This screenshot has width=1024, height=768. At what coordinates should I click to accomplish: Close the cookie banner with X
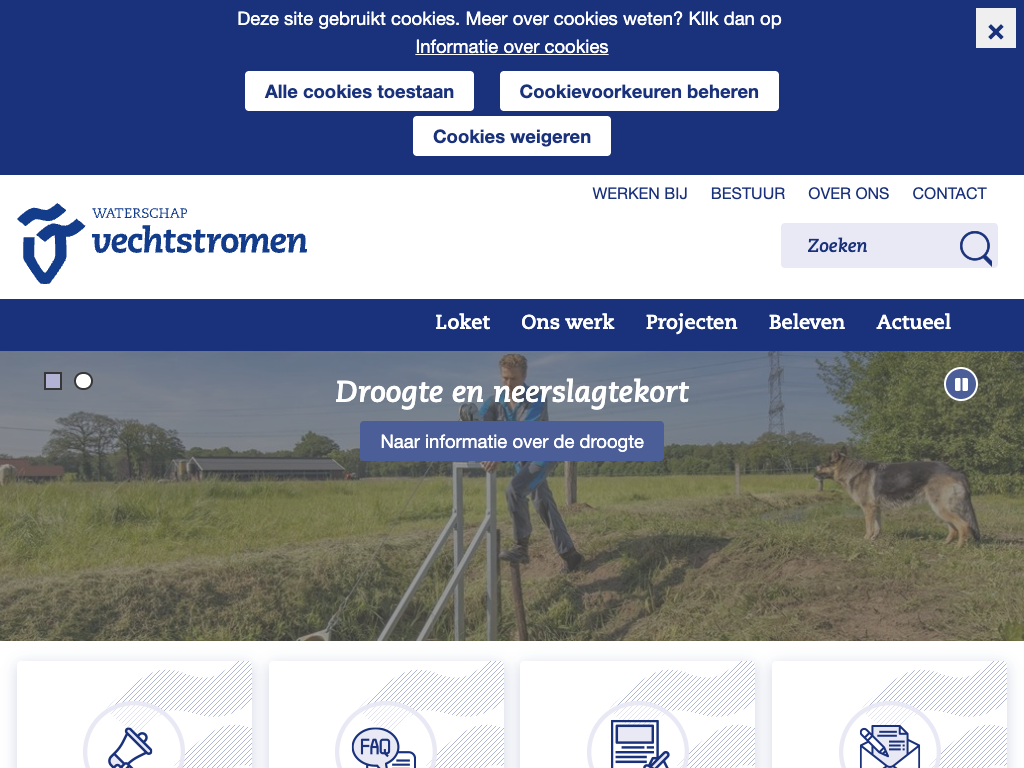click(x=996, y=28)
